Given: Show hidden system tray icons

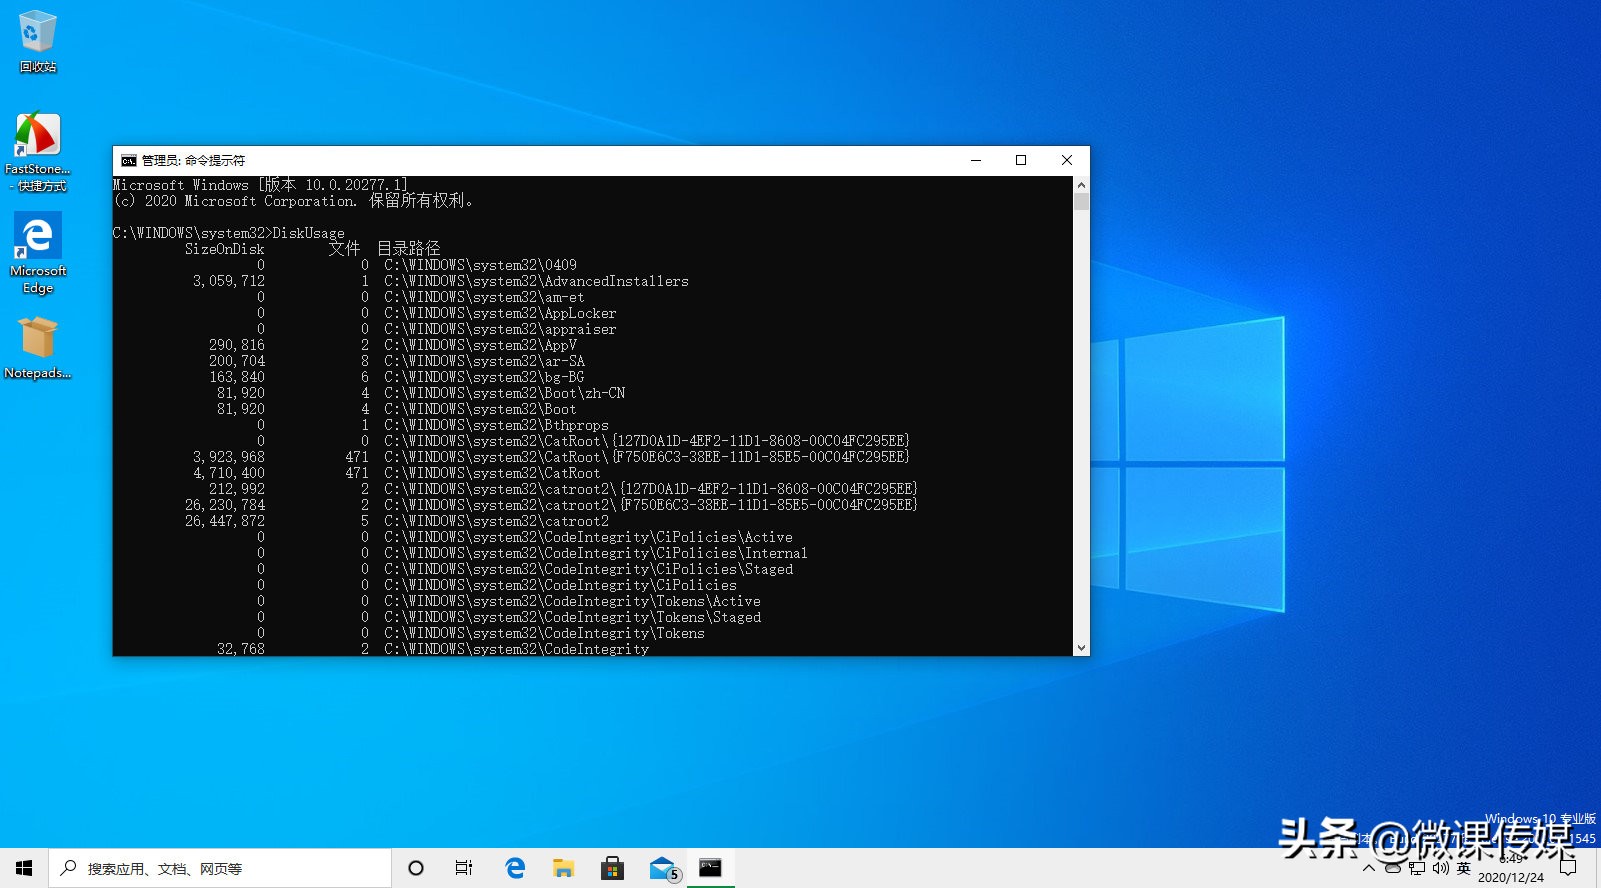Looking at the screenshot, I should [1368, 868].
